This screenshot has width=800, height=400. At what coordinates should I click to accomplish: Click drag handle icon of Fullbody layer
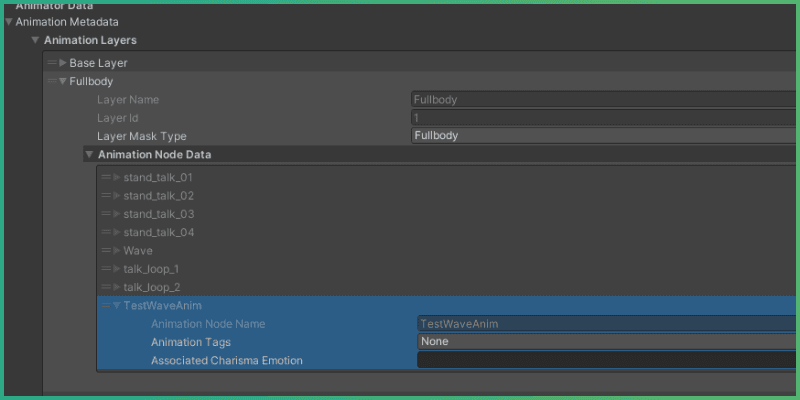pyautogui.click(x=52, y=82)
